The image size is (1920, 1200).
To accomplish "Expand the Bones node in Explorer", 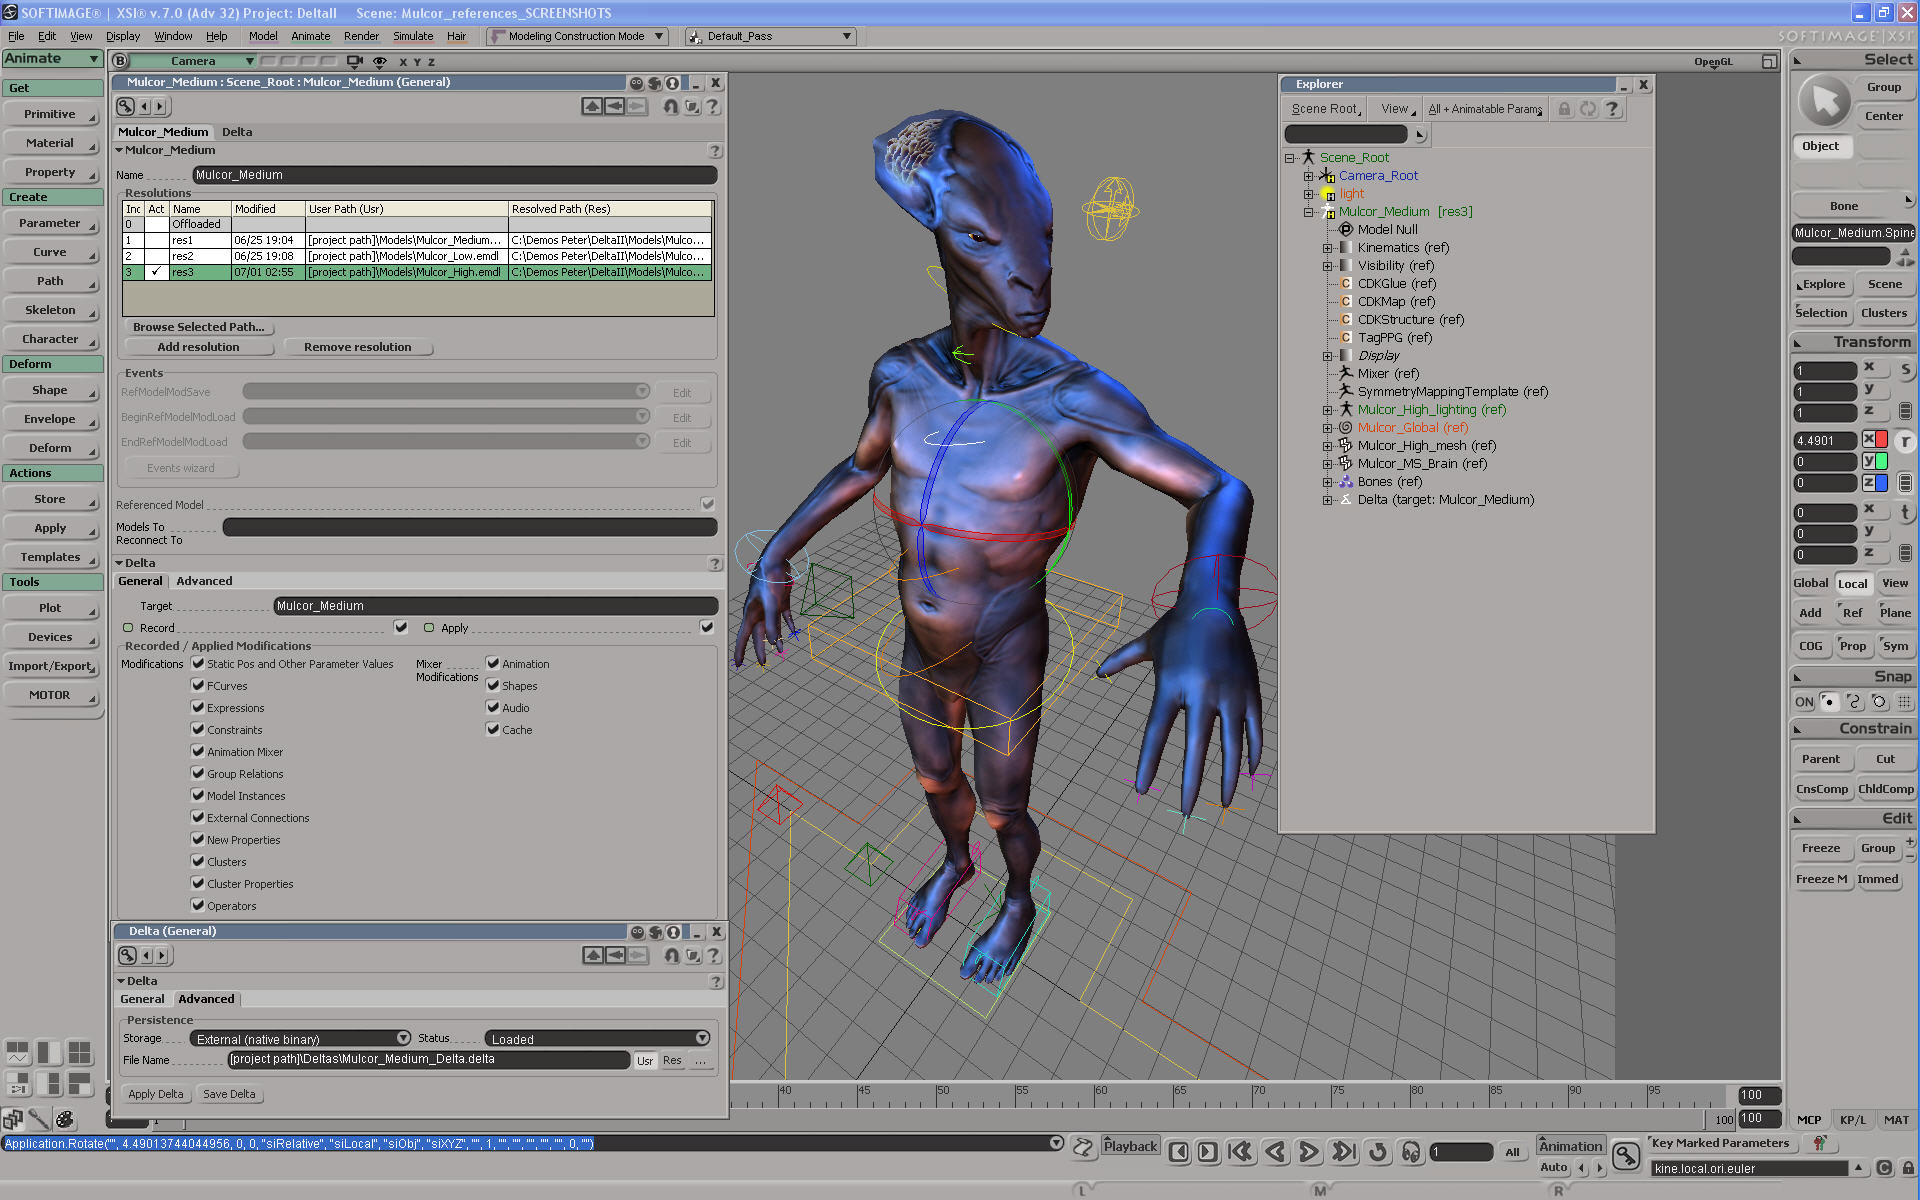I will tap(1327, 482).
